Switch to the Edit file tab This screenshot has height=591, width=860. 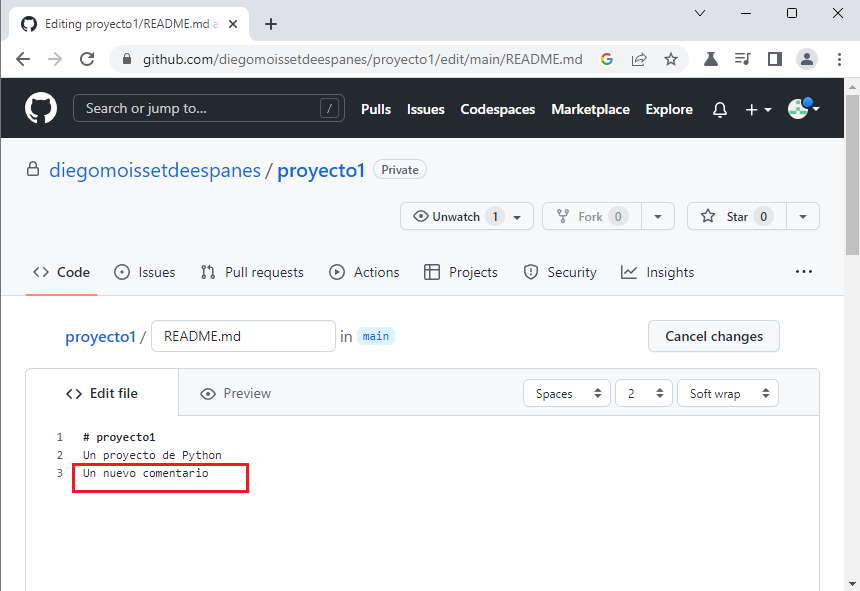tap(102, 394)
